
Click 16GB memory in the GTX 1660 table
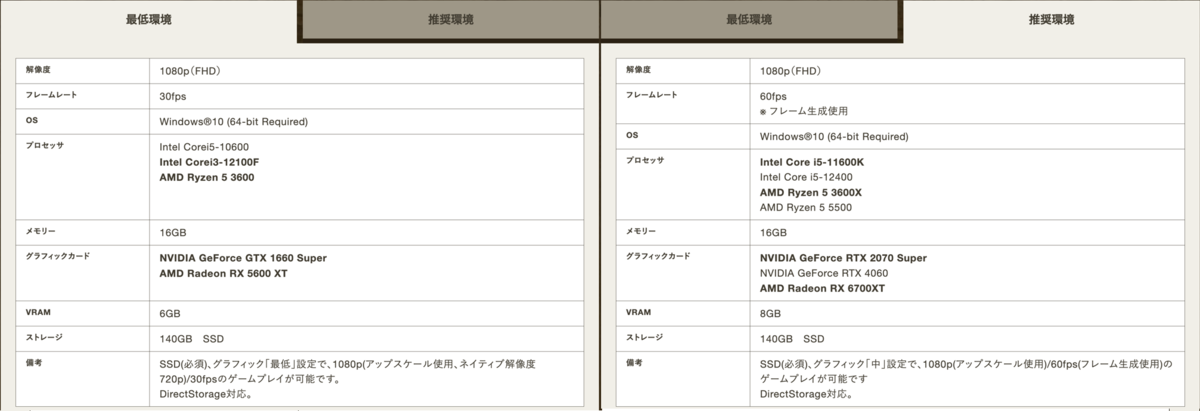pyautogui.click(x=173, y=232)
